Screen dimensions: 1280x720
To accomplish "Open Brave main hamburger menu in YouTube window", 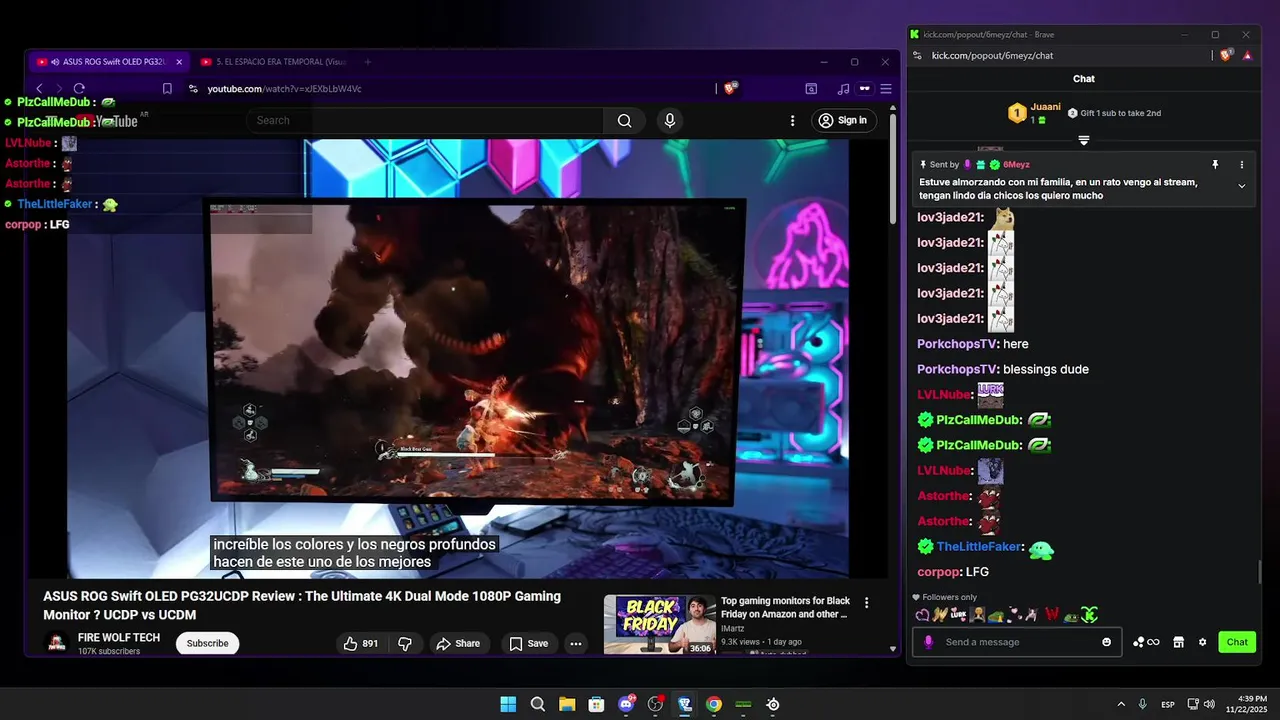I will pyautogui.click(x=885, y=88).
